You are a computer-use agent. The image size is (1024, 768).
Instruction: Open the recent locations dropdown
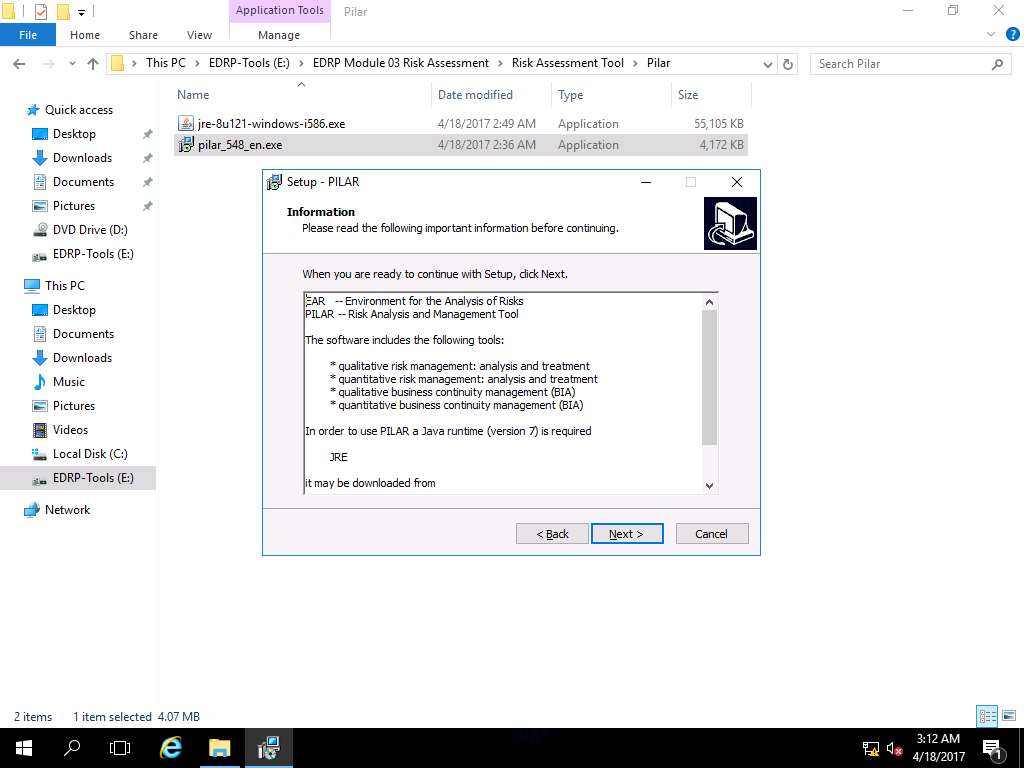pos(72,63)
